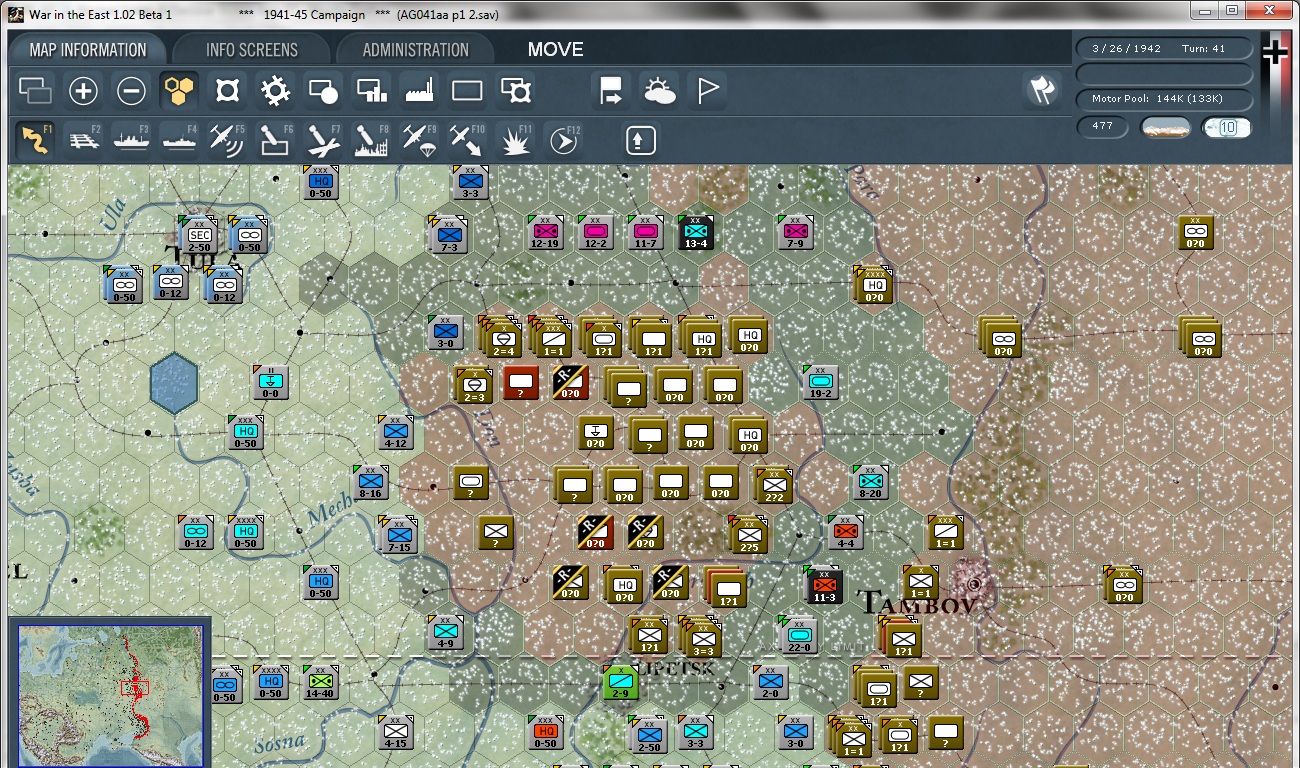
Task: Select the pink 11-7 unit counter
Action: [645, 233]
